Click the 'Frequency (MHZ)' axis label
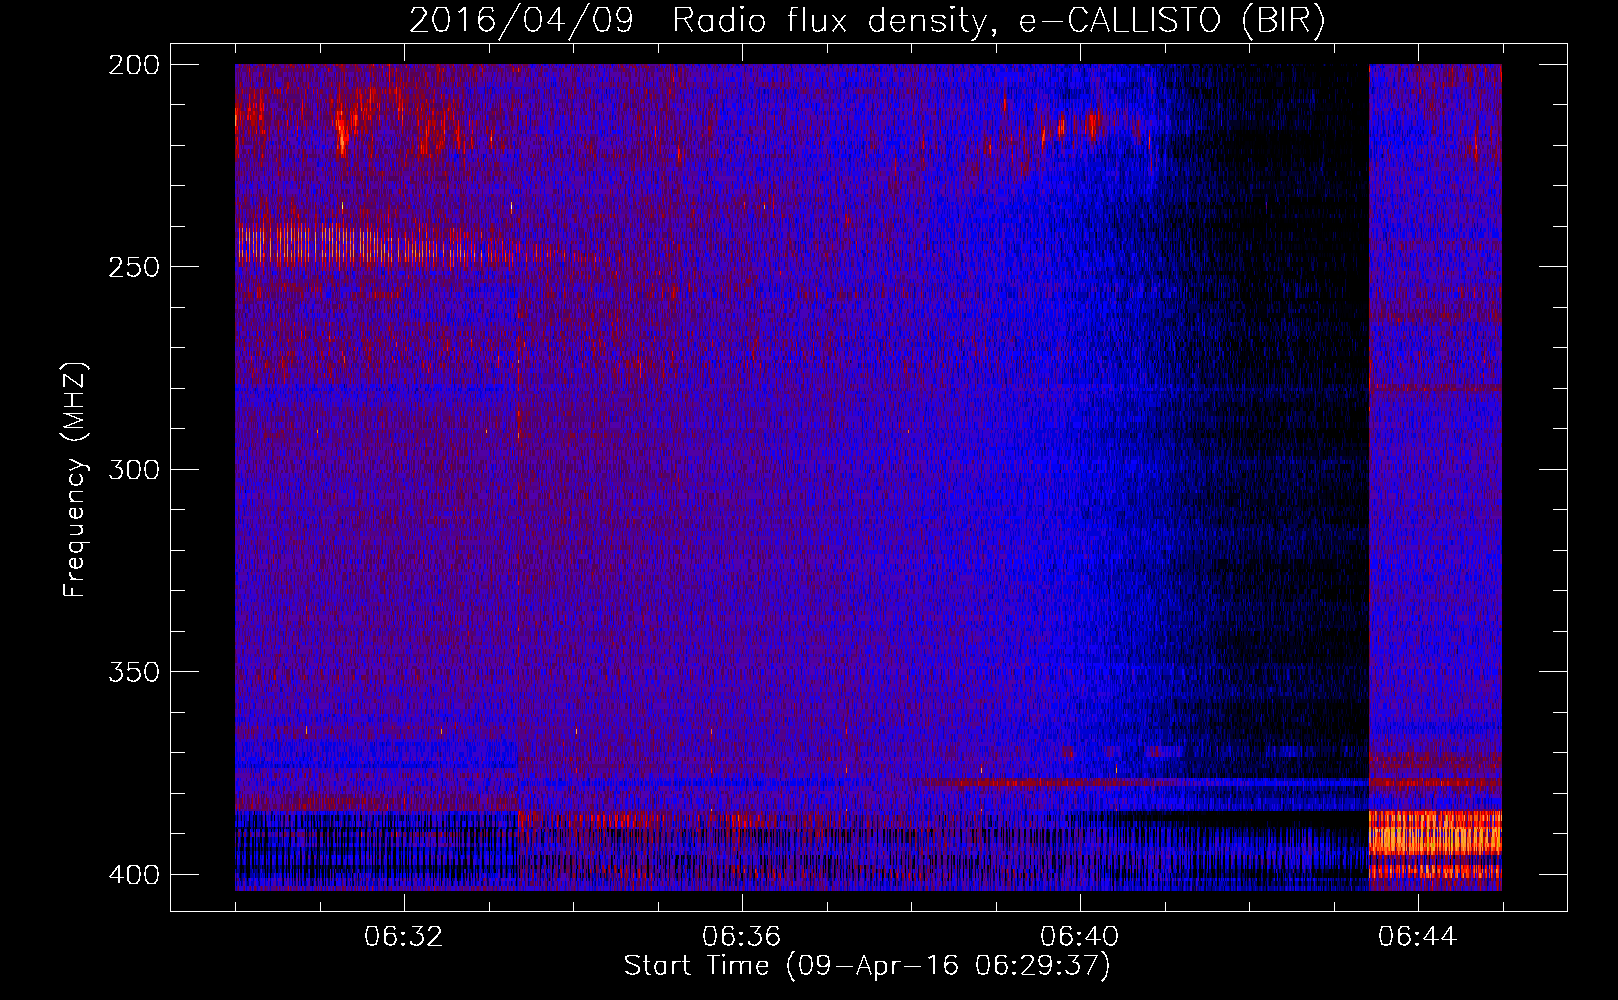The height and width of the screenshot is (1000, 1618). [75, 479]
